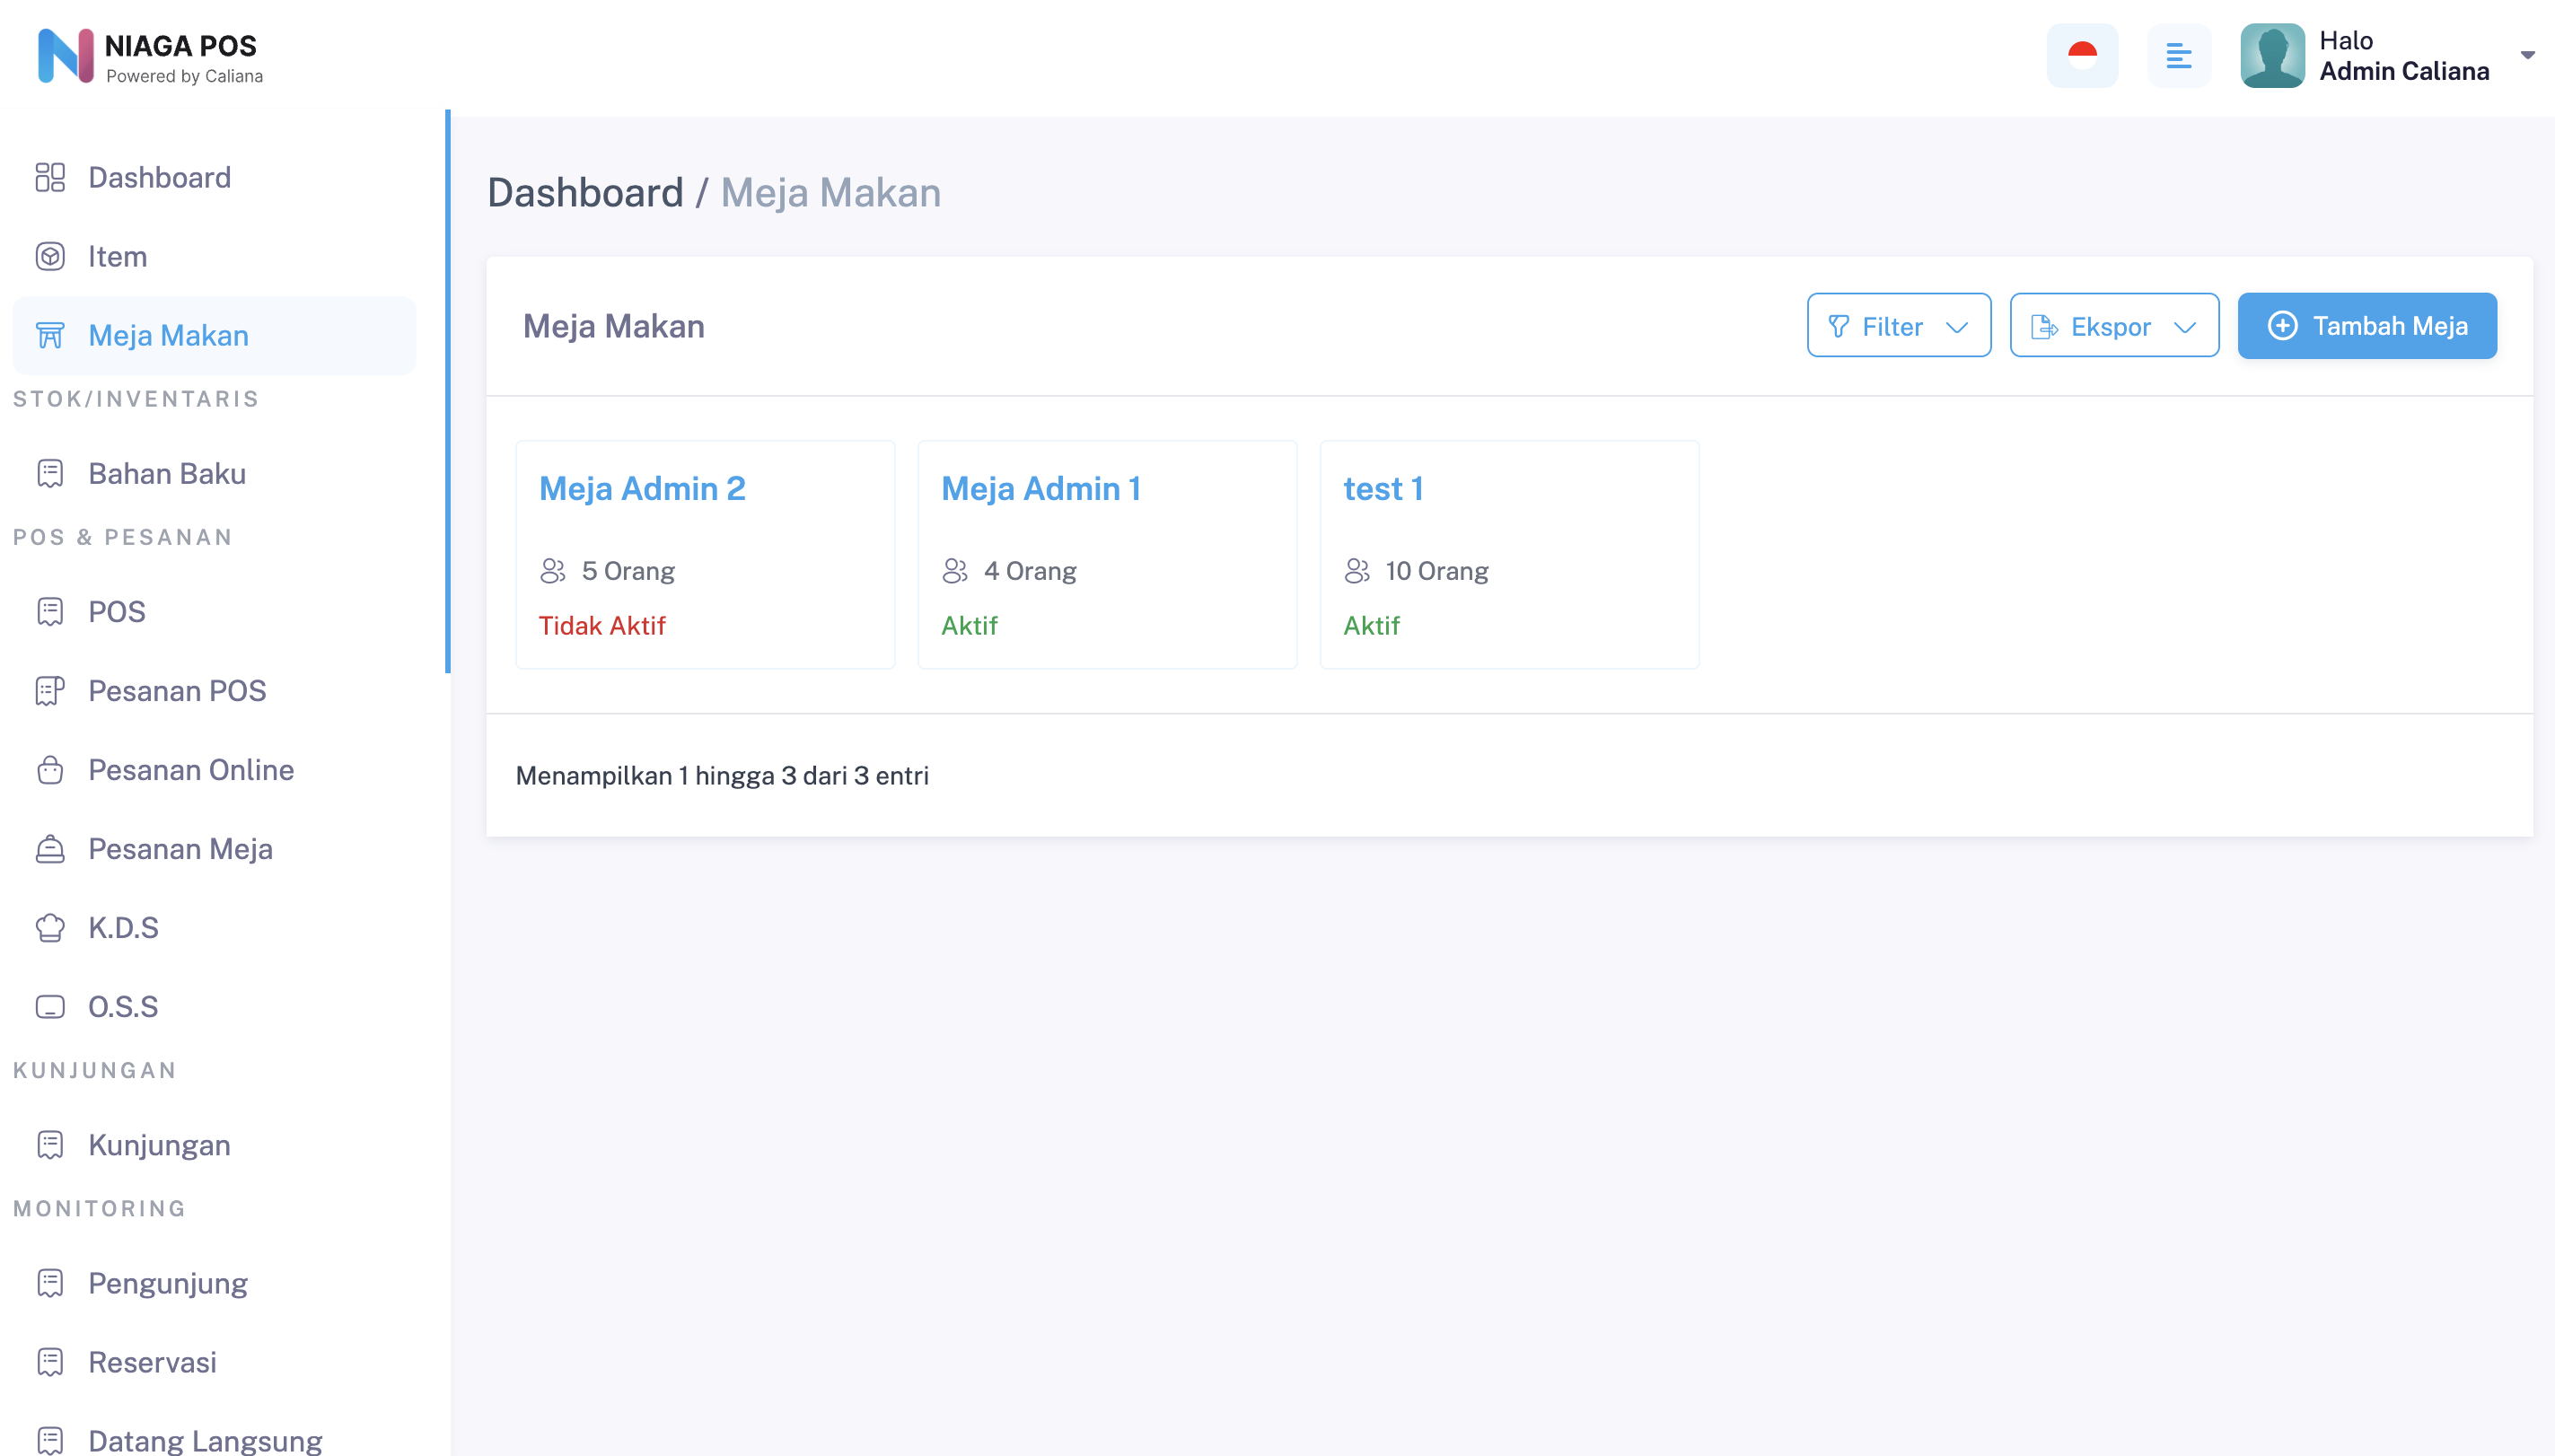This screenshot has height=1456, width=2555.
Task: Click the Tambah Meja button
Action: pyautogui.click(x=2366, y=326)
